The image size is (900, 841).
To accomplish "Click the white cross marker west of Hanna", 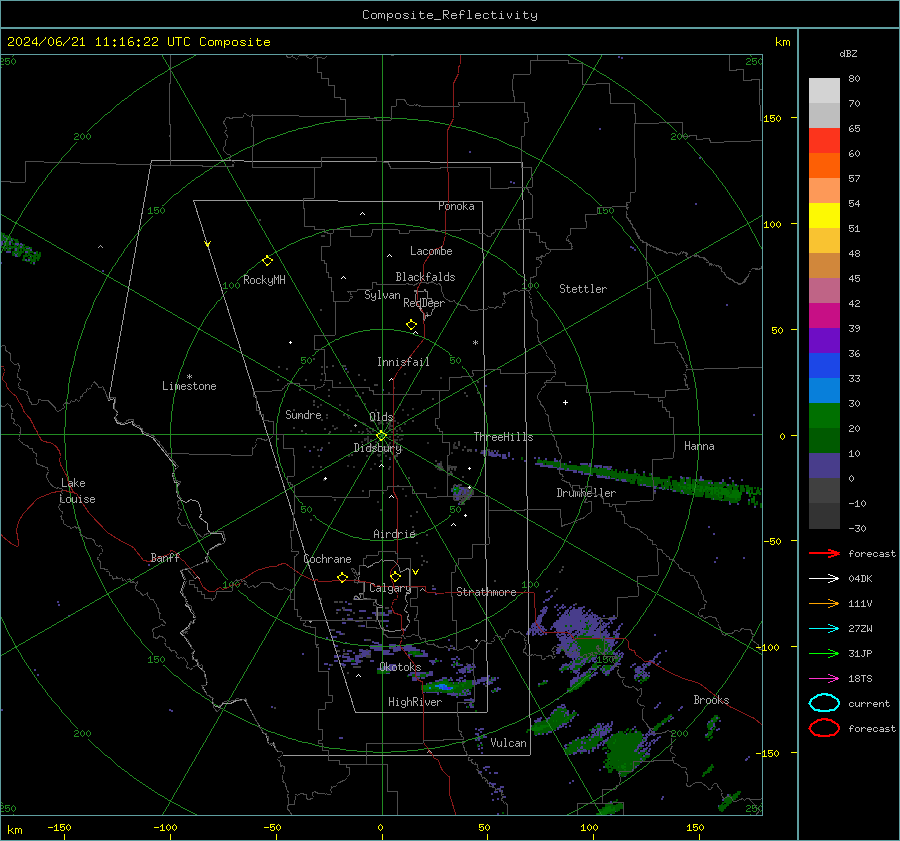I will 565,402.
